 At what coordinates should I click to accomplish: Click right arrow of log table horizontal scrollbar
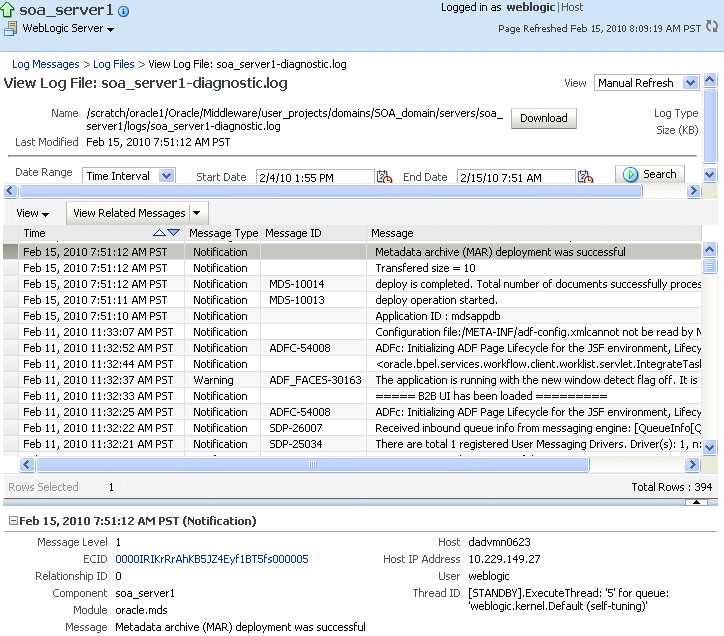coord(692,464)
